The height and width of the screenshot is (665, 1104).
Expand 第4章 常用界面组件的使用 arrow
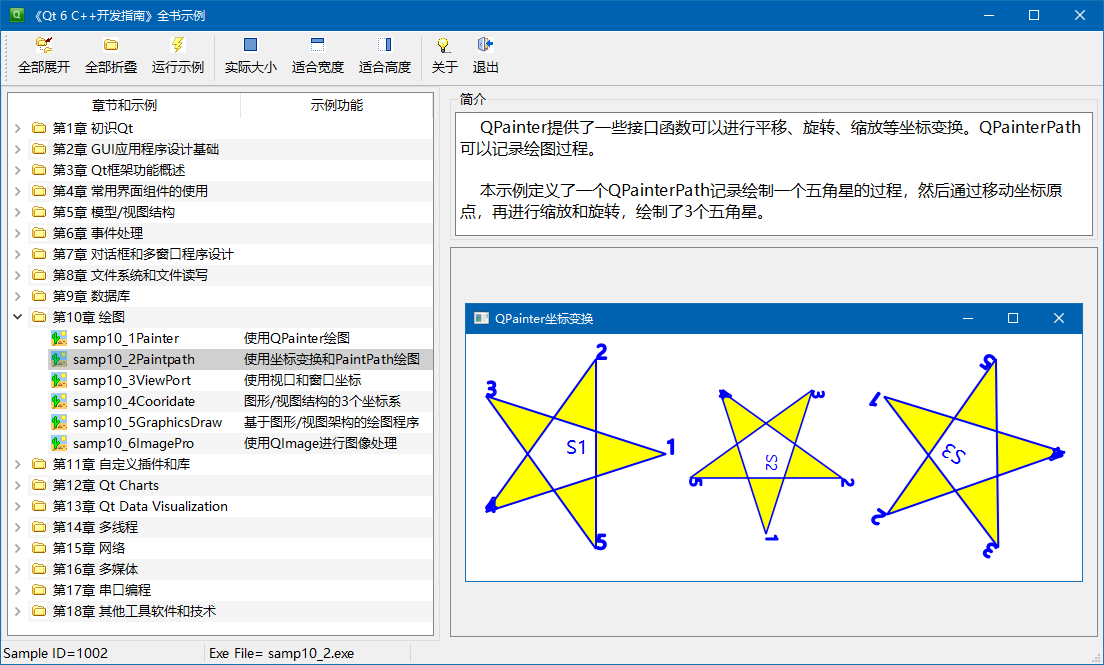coord(18,191)
